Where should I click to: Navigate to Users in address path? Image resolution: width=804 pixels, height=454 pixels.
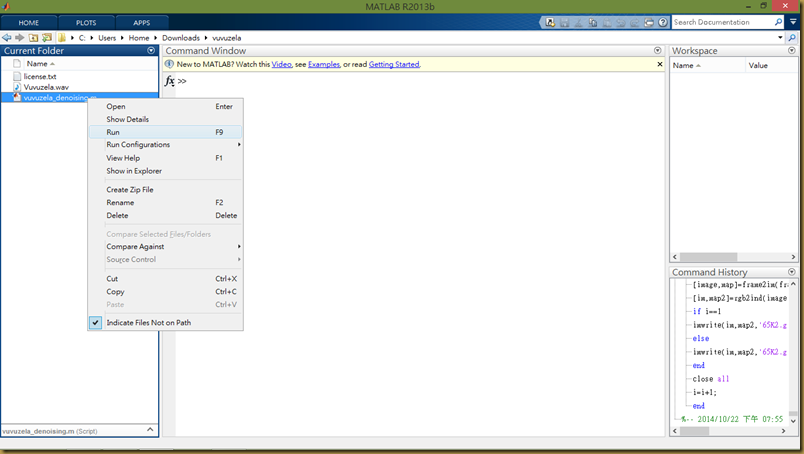(107, 38)
